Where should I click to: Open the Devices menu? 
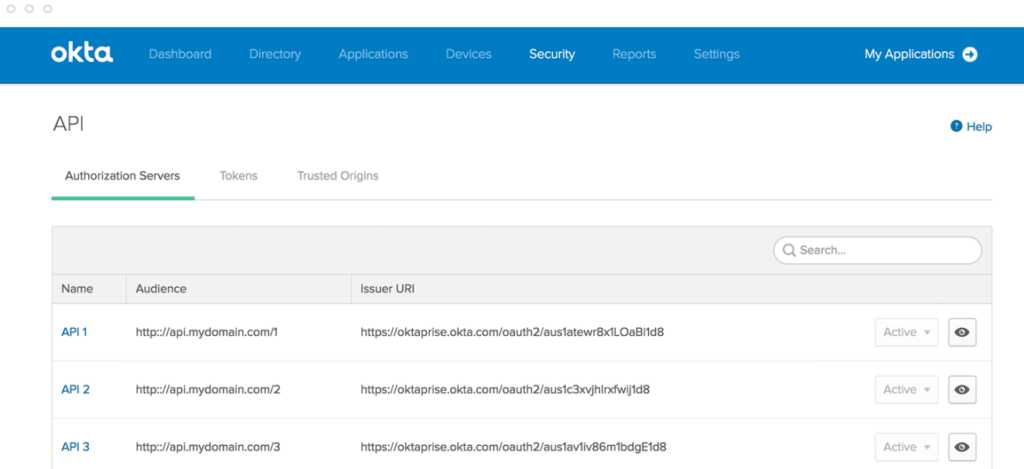(x=468, y=54)
